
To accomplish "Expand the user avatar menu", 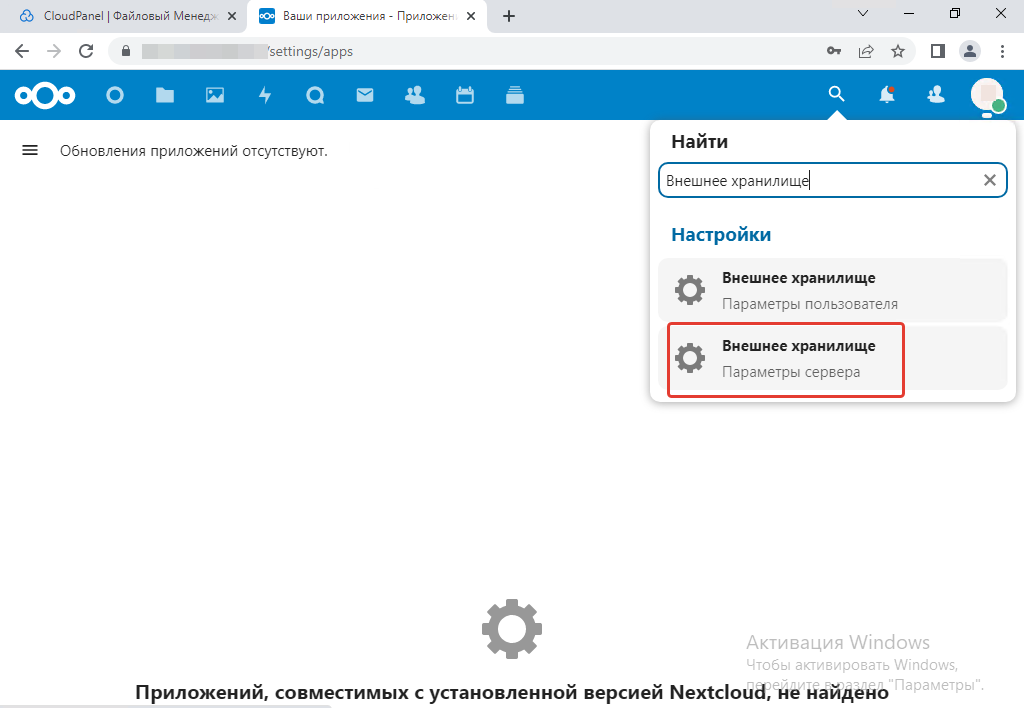I will coord(987,95).
